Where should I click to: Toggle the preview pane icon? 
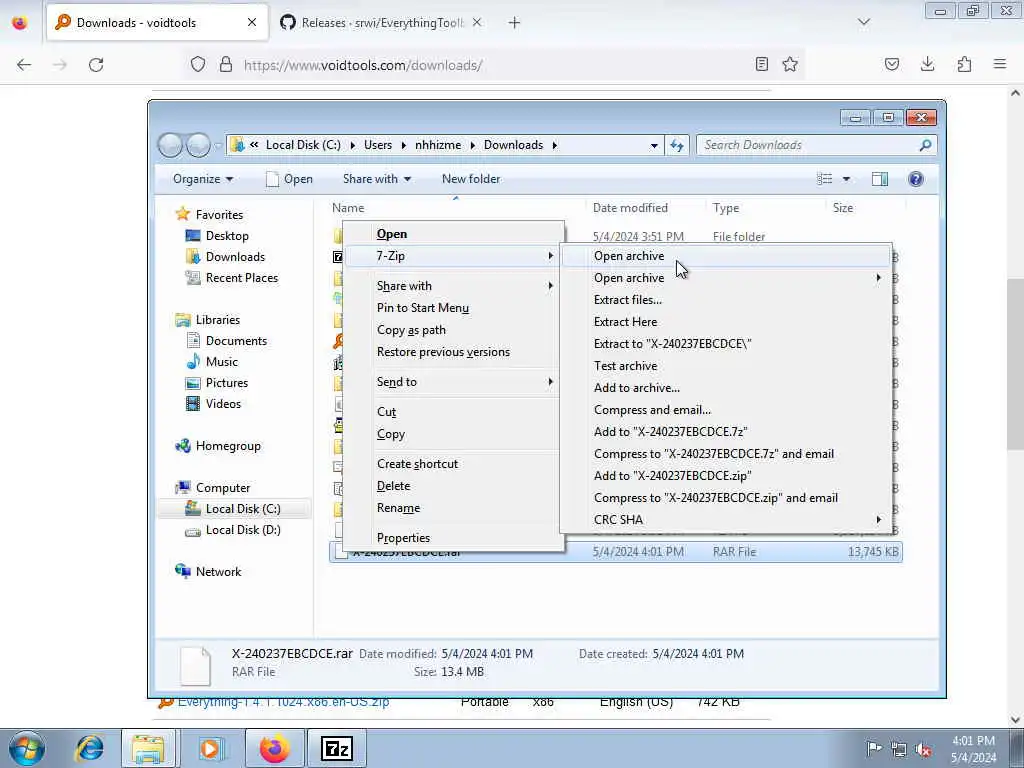[x=880, y=179]
